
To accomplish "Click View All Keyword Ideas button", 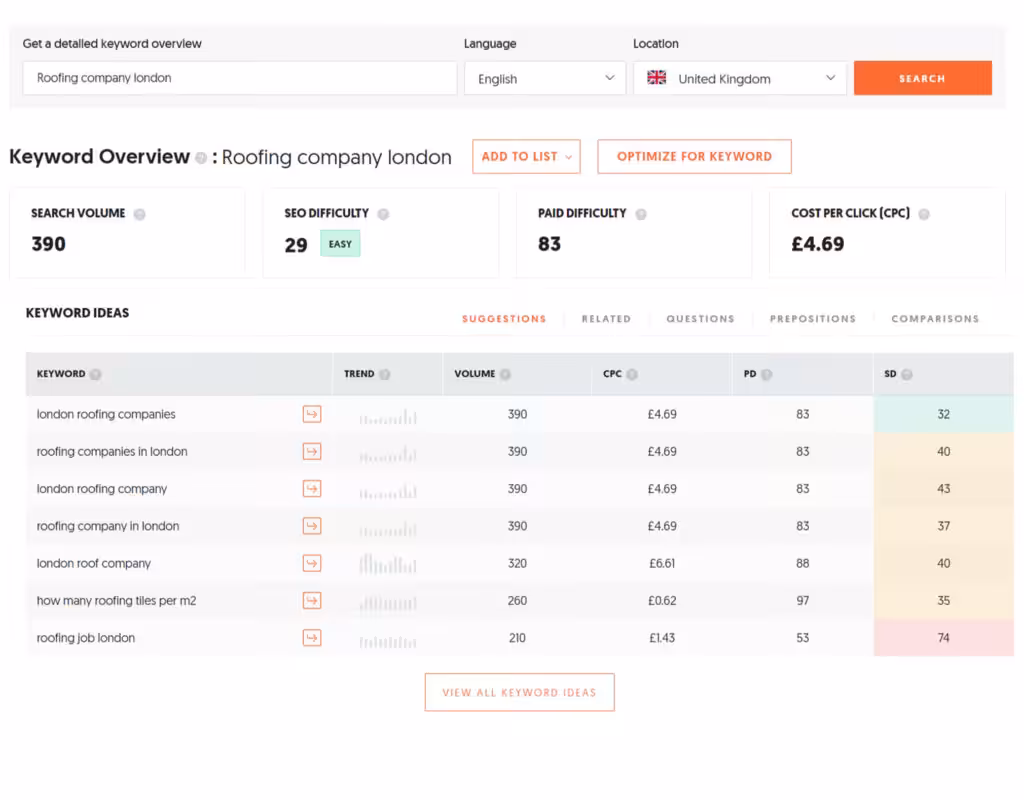I will [519, 692].
